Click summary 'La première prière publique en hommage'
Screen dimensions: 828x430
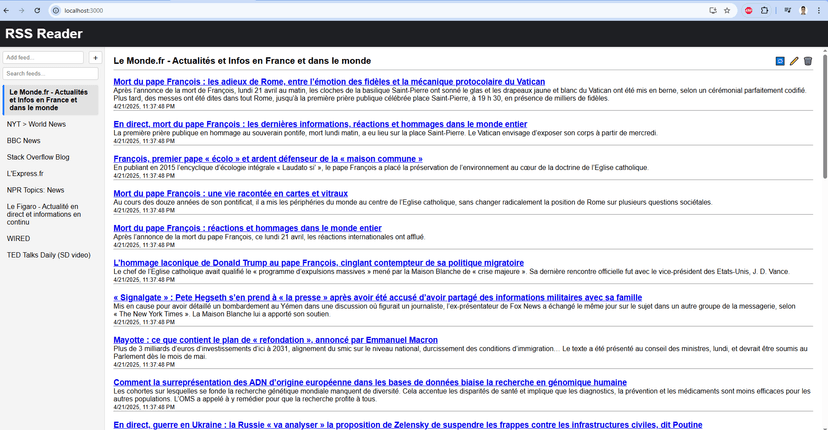tap(385, 133)
